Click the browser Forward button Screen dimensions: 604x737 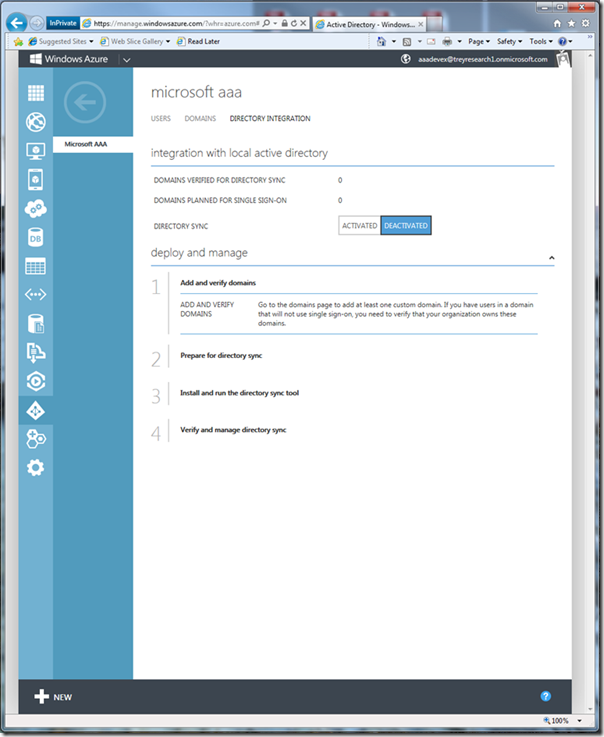tap(36, 23)
